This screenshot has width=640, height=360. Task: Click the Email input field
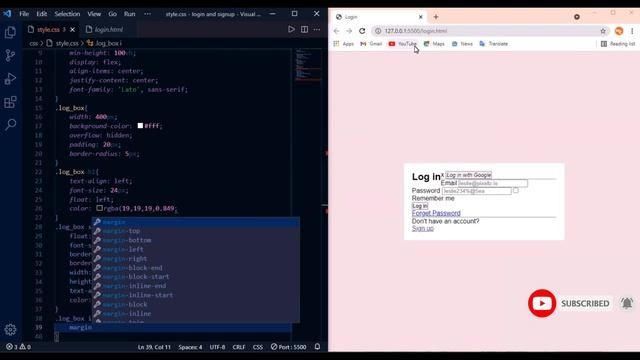pos(493,183)
